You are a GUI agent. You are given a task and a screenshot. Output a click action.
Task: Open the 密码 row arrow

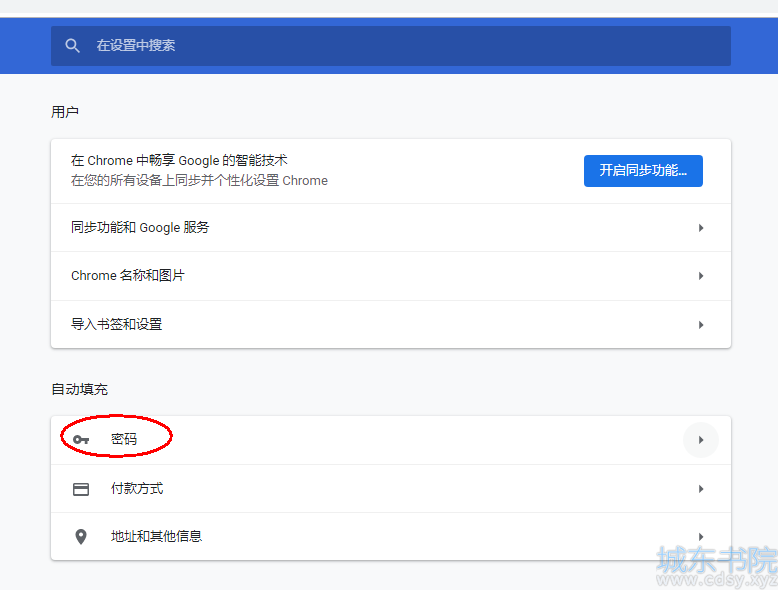701,440
